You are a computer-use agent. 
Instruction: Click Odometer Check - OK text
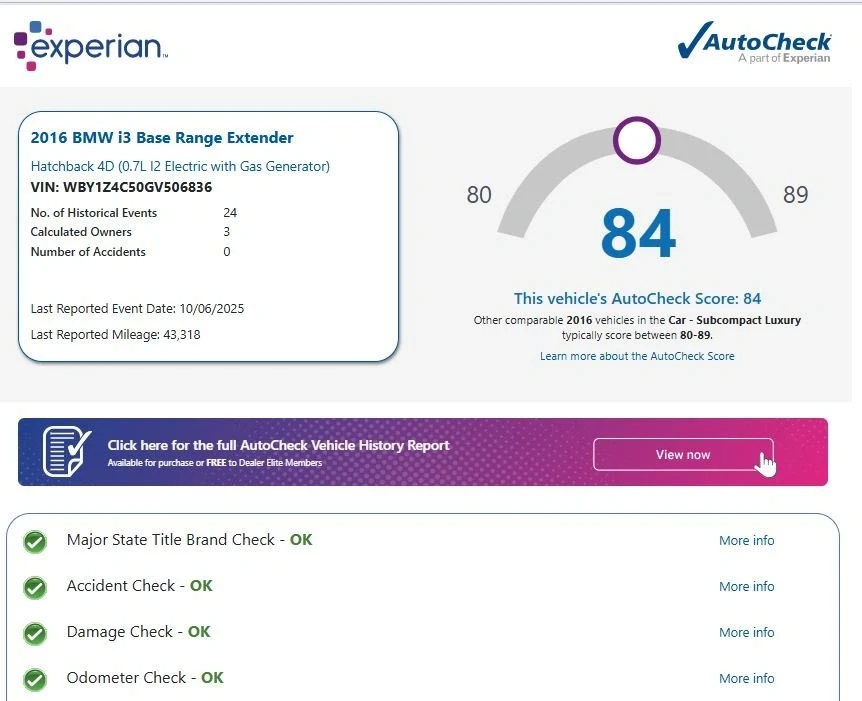coord(145,678)
